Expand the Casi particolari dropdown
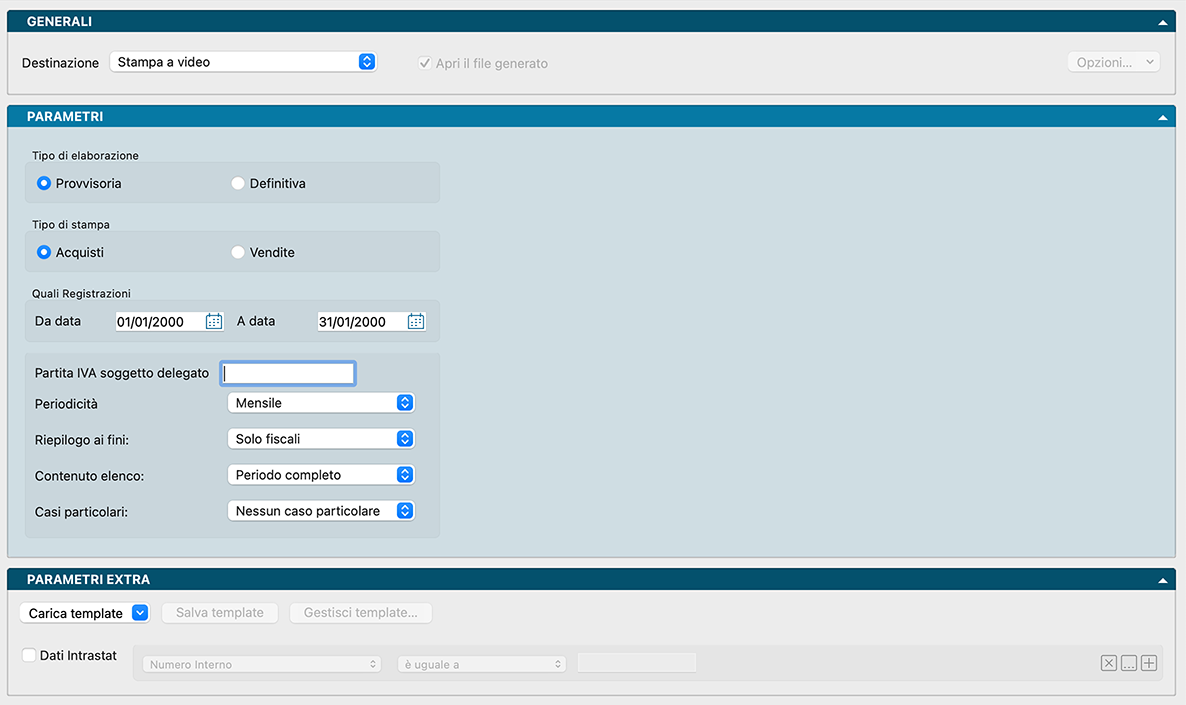Viewport: 1186px width, 705px height. (x=320, y=511)
